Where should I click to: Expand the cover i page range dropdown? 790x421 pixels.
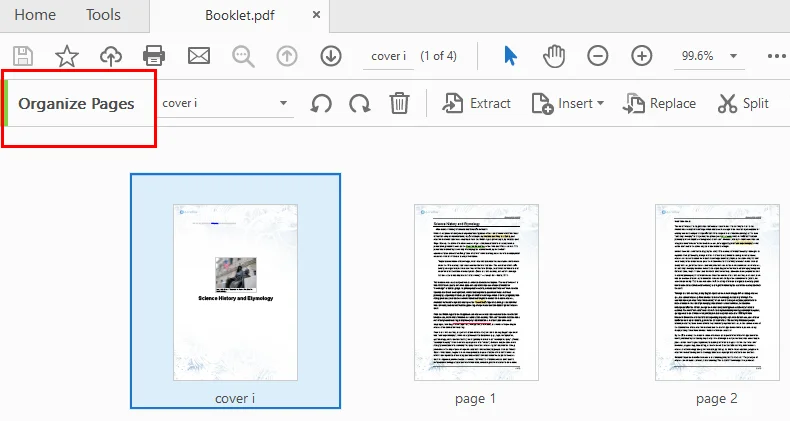226,103
